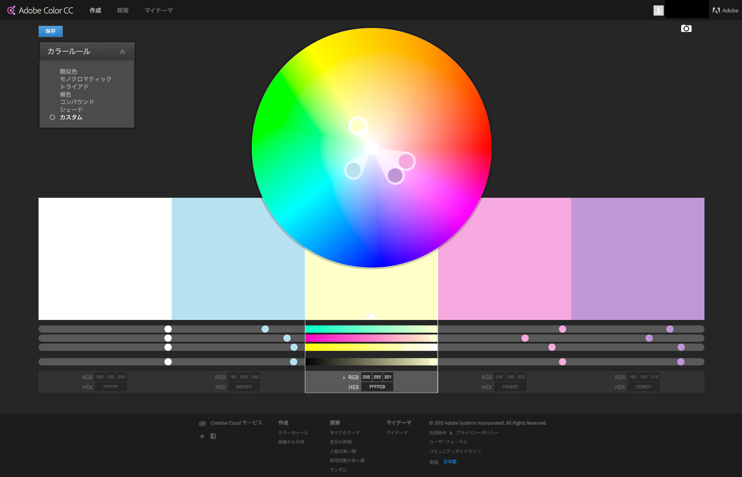Open the ユーザーフォーラム footer link
This screenshot has width=742, height=477.
[x=448, y=442]
